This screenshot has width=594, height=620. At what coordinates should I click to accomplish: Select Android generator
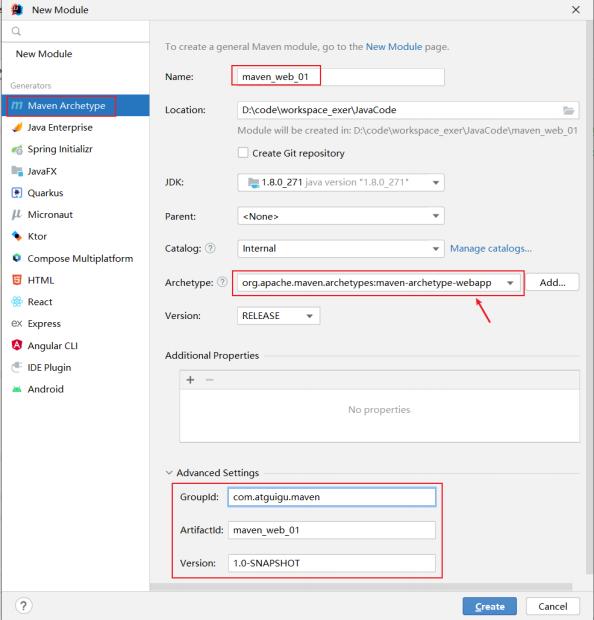click(76, 389)
